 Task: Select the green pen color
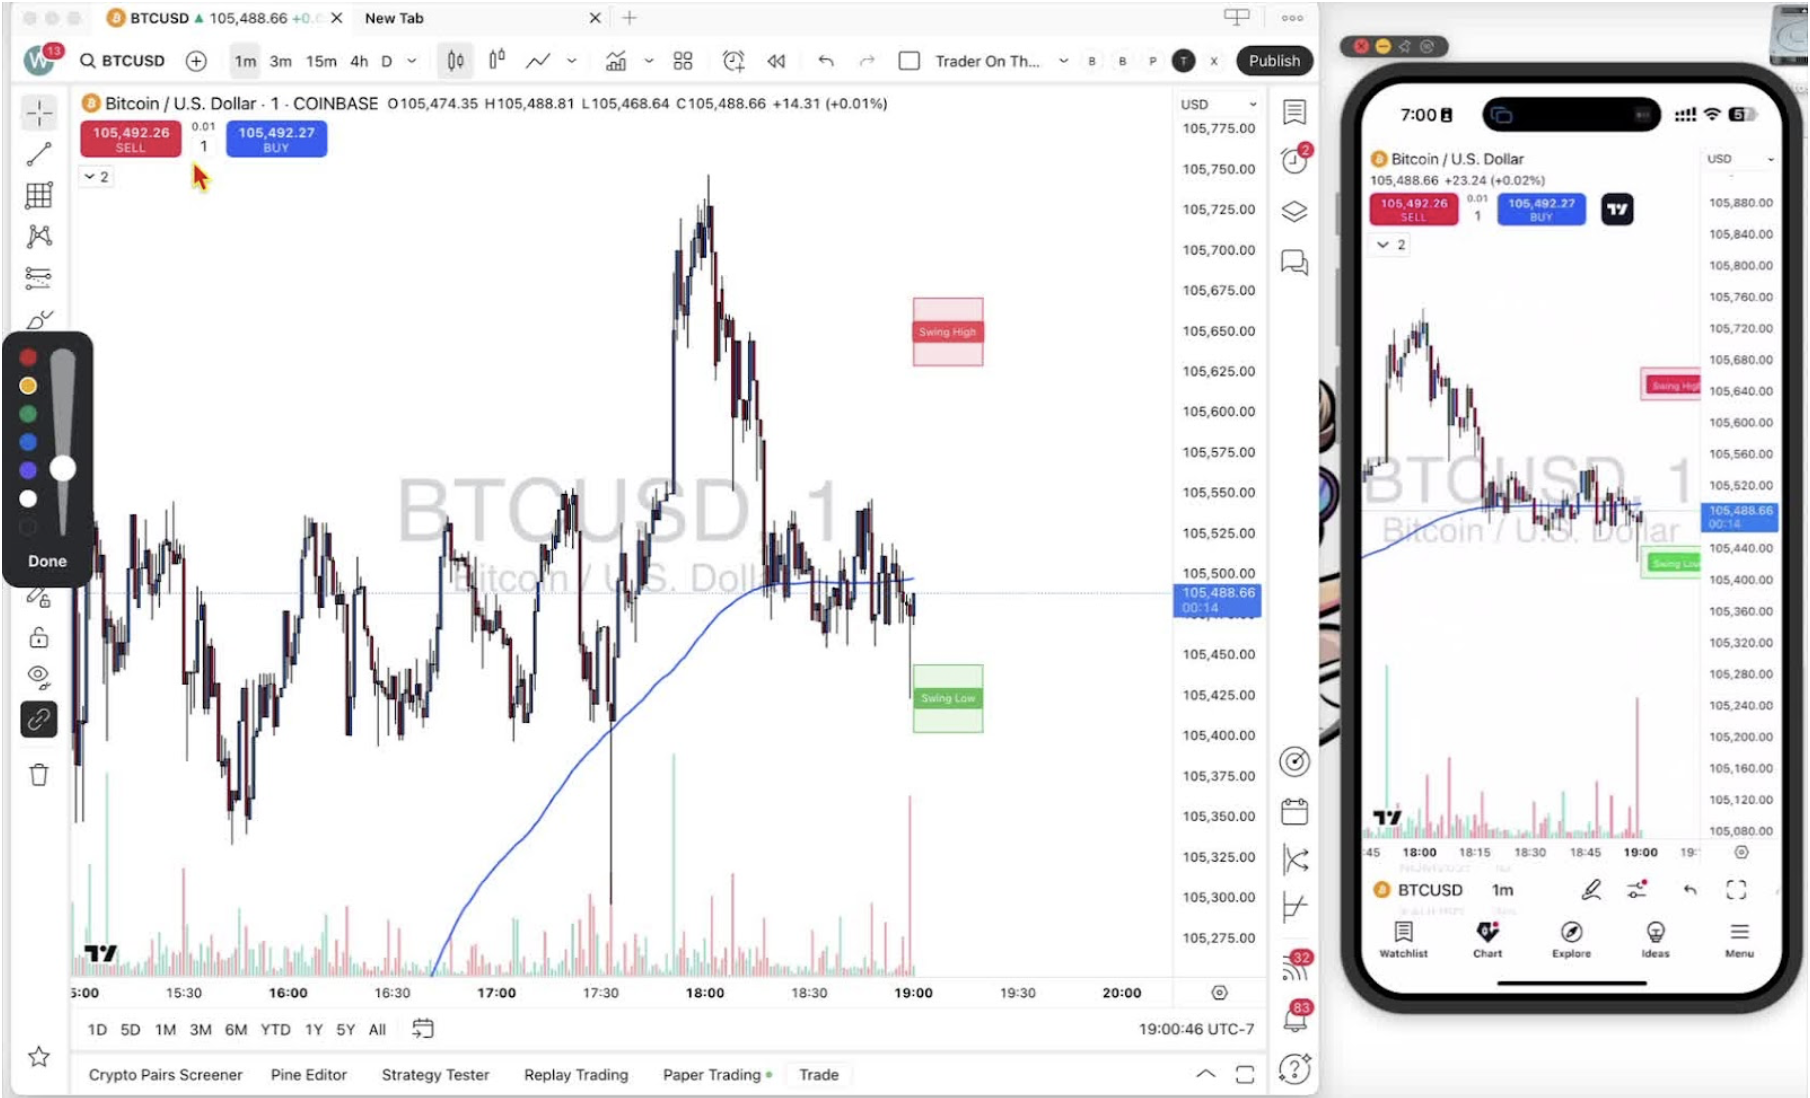[x=28, y=414]
